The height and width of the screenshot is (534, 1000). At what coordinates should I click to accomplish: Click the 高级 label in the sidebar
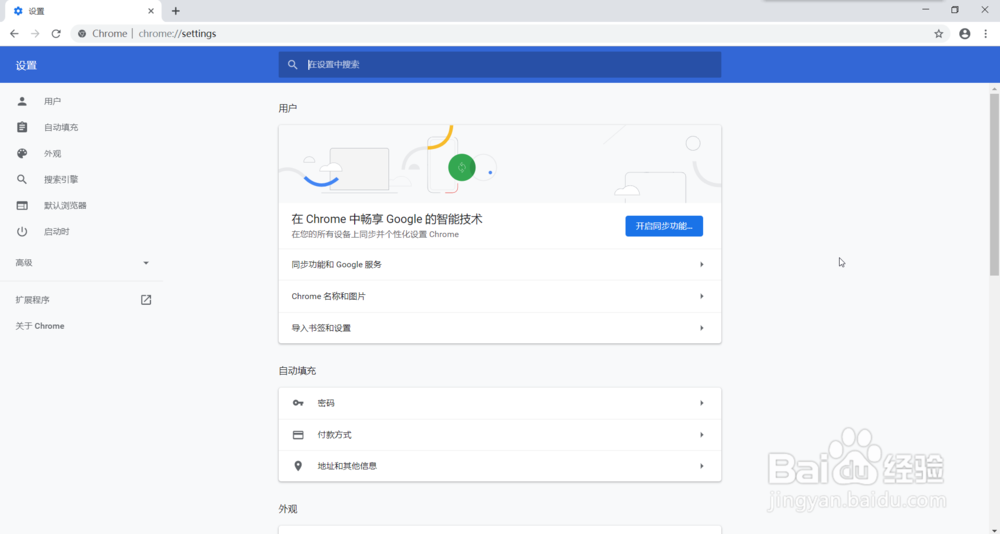pos(24,263)
